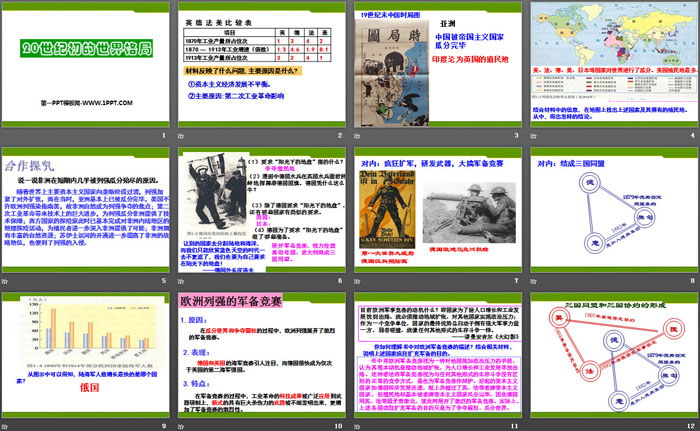Select slide 8 with 三国同盟 triangle diagram

click(x=614, y=210)
